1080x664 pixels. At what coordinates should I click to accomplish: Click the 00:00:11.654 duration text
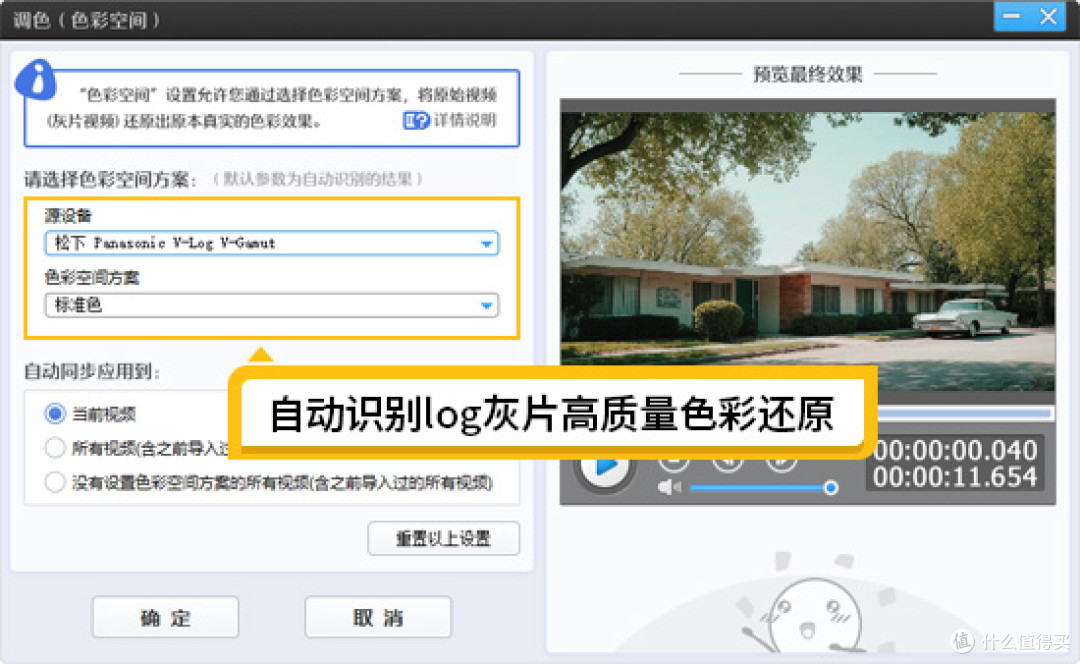click(x=955, y=477)
